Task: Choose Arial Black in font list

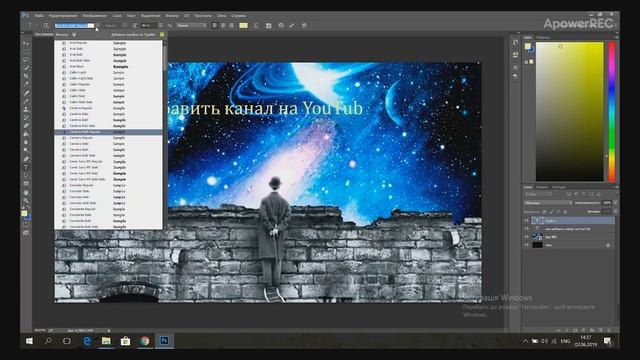Action: point(108,66)
